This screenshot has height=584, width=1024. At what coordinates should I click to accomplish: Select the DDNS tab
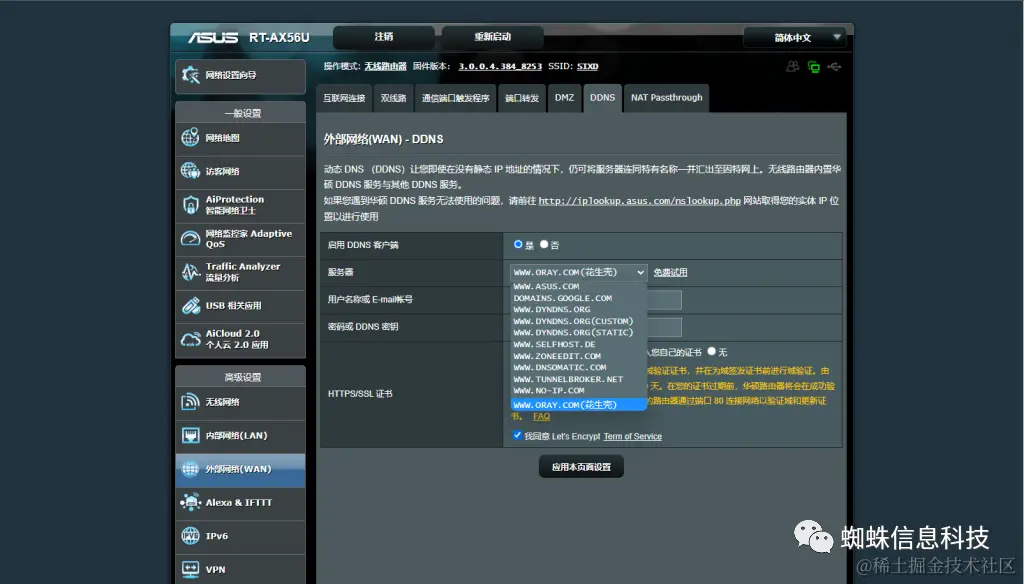pyautogui.click(x=602, y=98)
